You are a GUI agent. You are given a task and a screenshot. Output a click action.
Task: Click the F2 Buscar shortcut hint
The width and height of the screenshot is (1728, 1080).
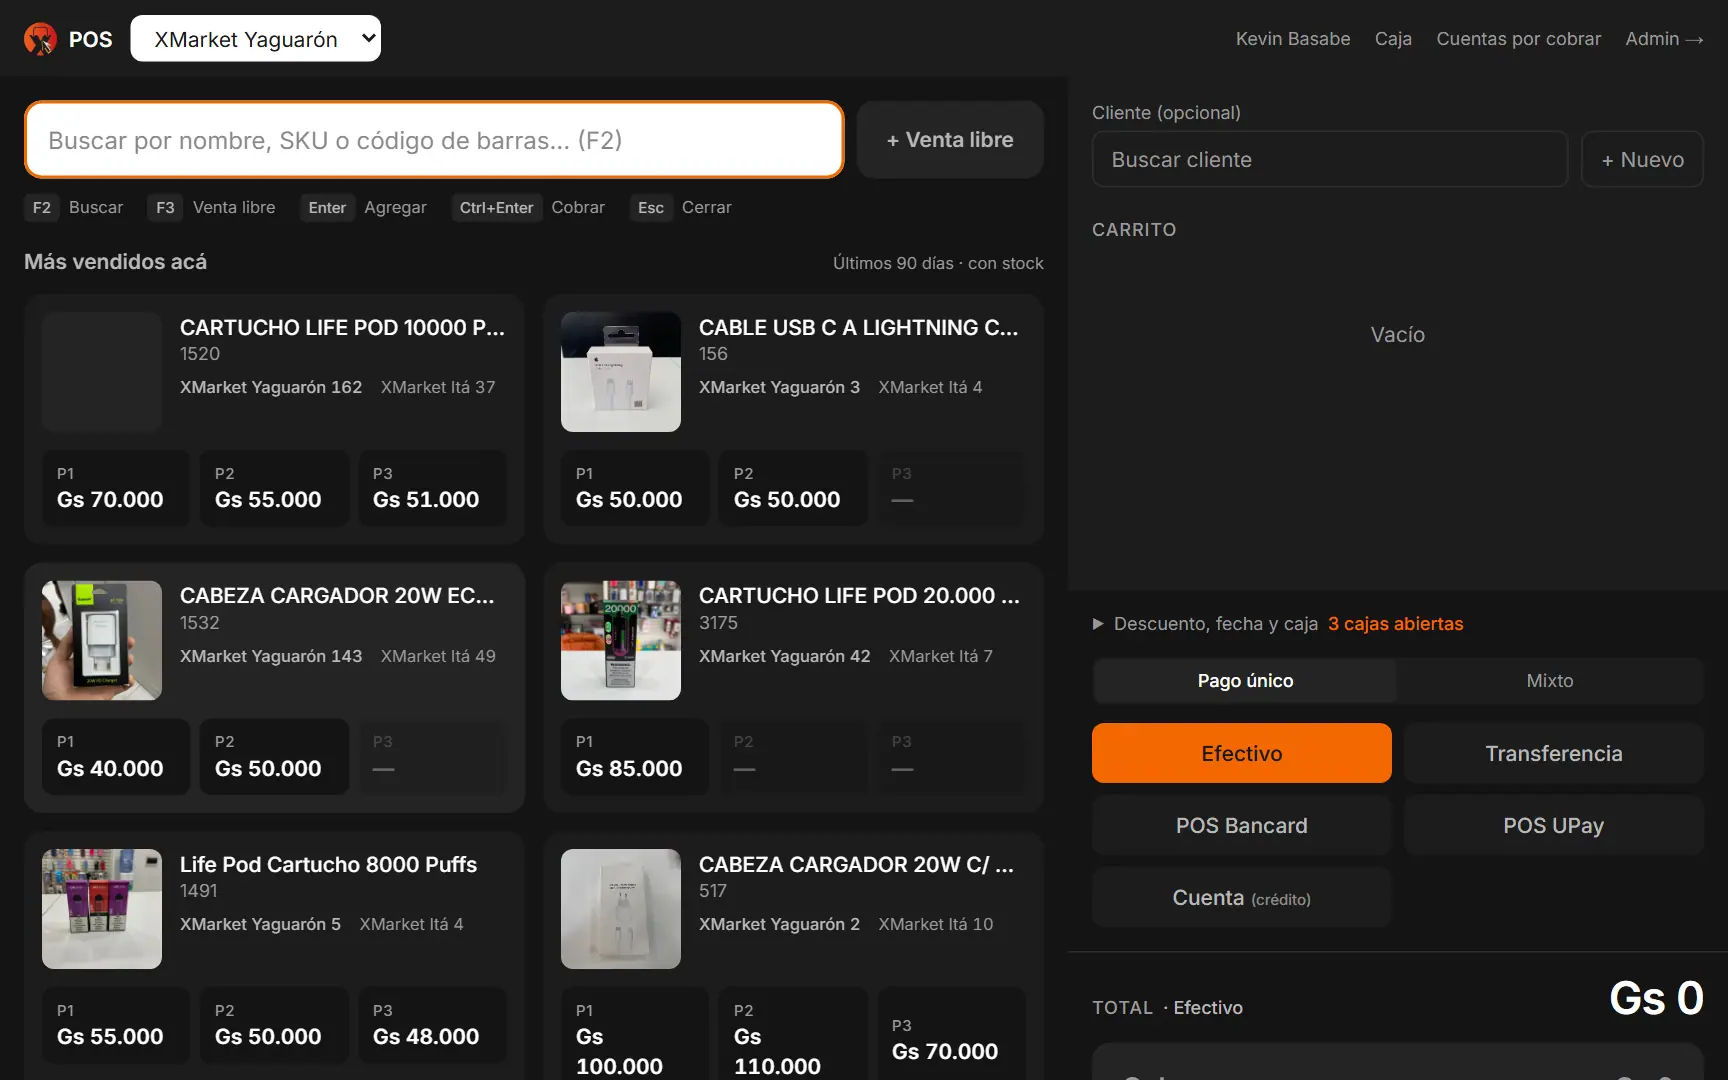[74, 207]
